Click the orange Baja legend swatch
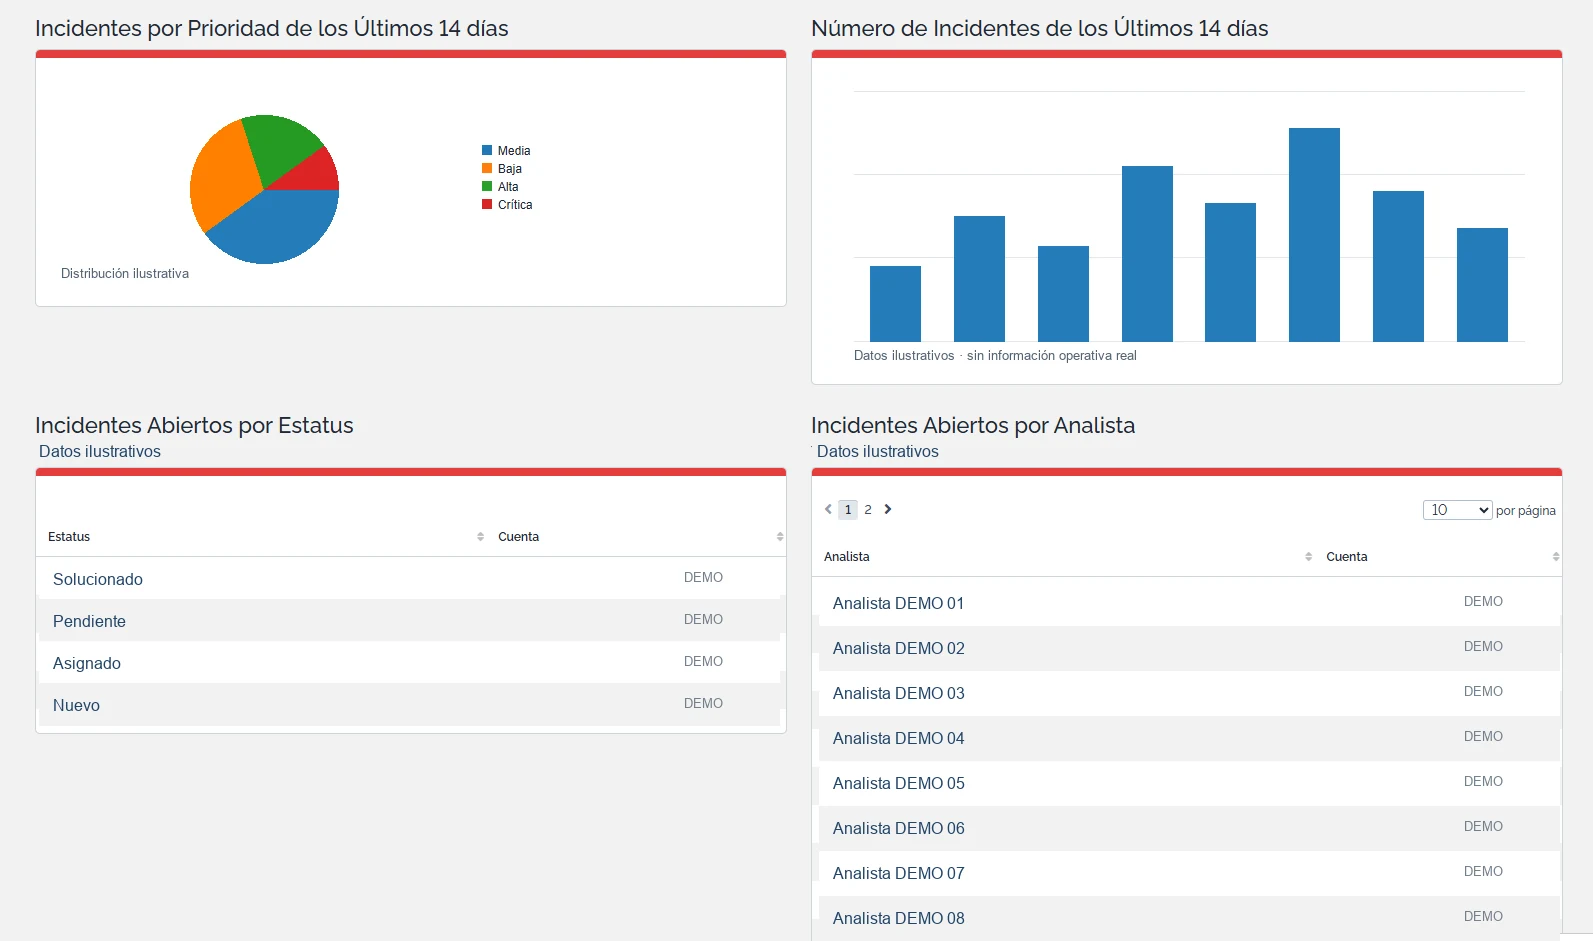Image resolution: width=1593 pixels, height=941 pixels. pyautogui.click(x=487, y=168)
